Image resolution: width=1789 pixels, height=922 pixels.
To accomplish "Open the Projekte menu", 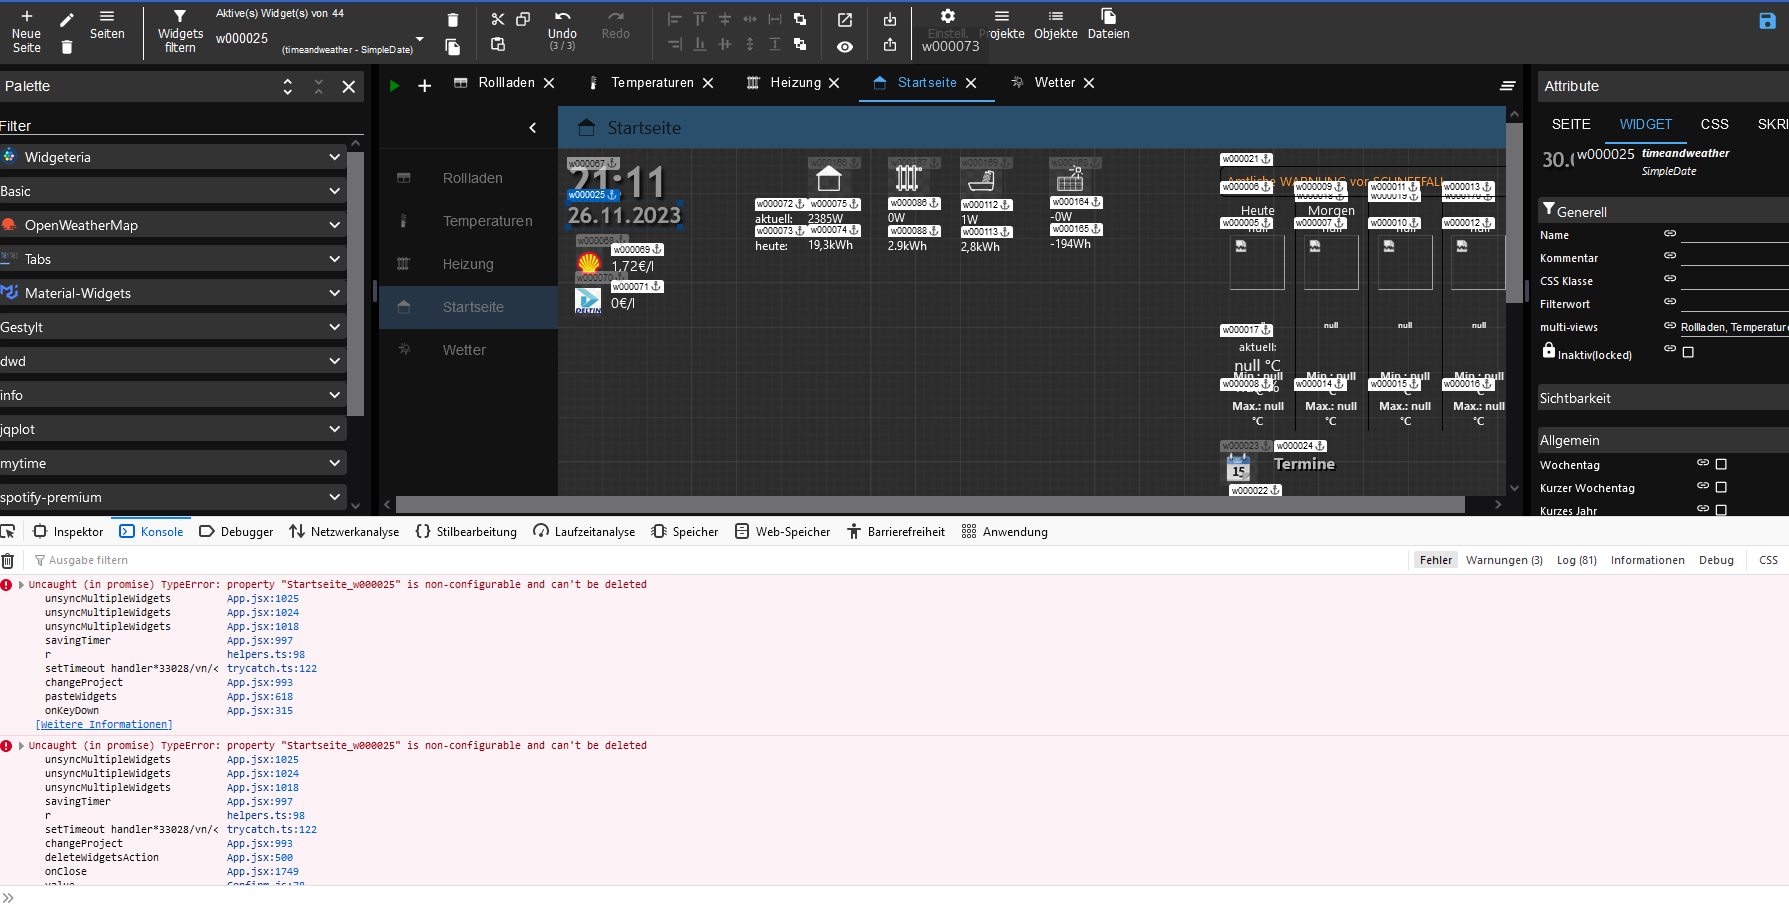I will point(1002,24).
